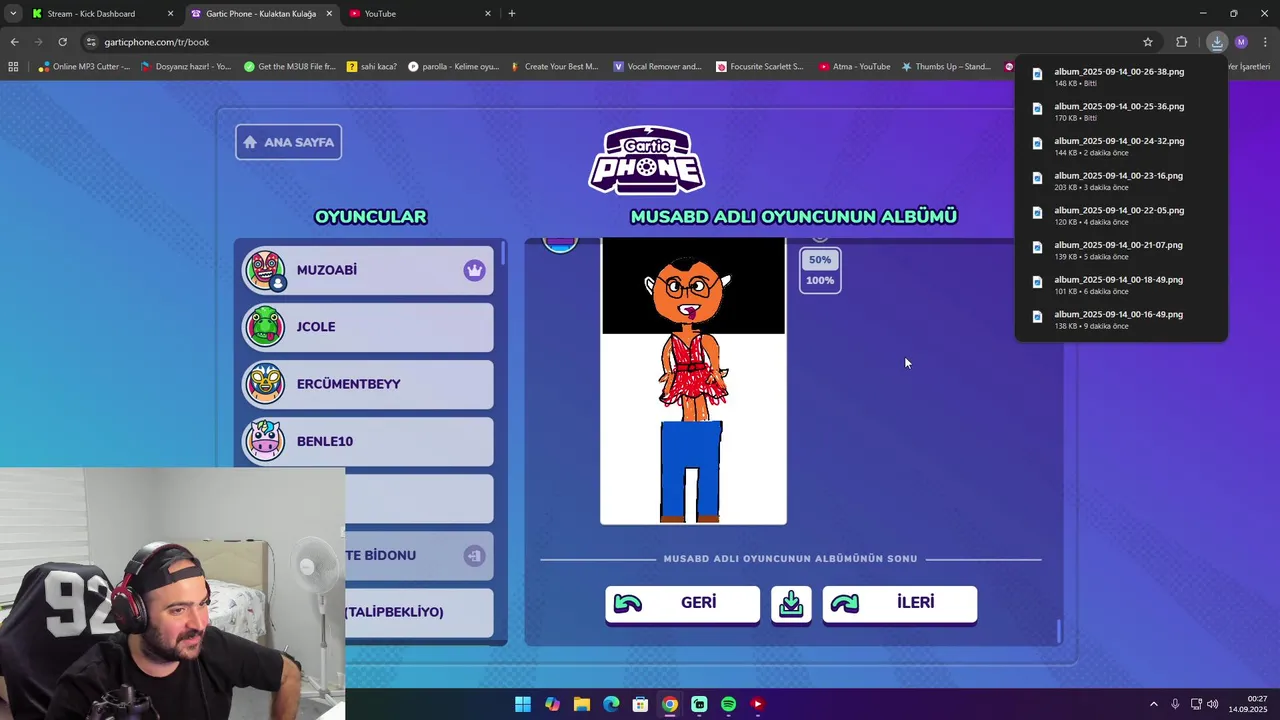The height and width of the screenshot is (720, 1280).
Task: Click ERCÜMENTBEYY's masked avatar icon
Action: (265, 384)
